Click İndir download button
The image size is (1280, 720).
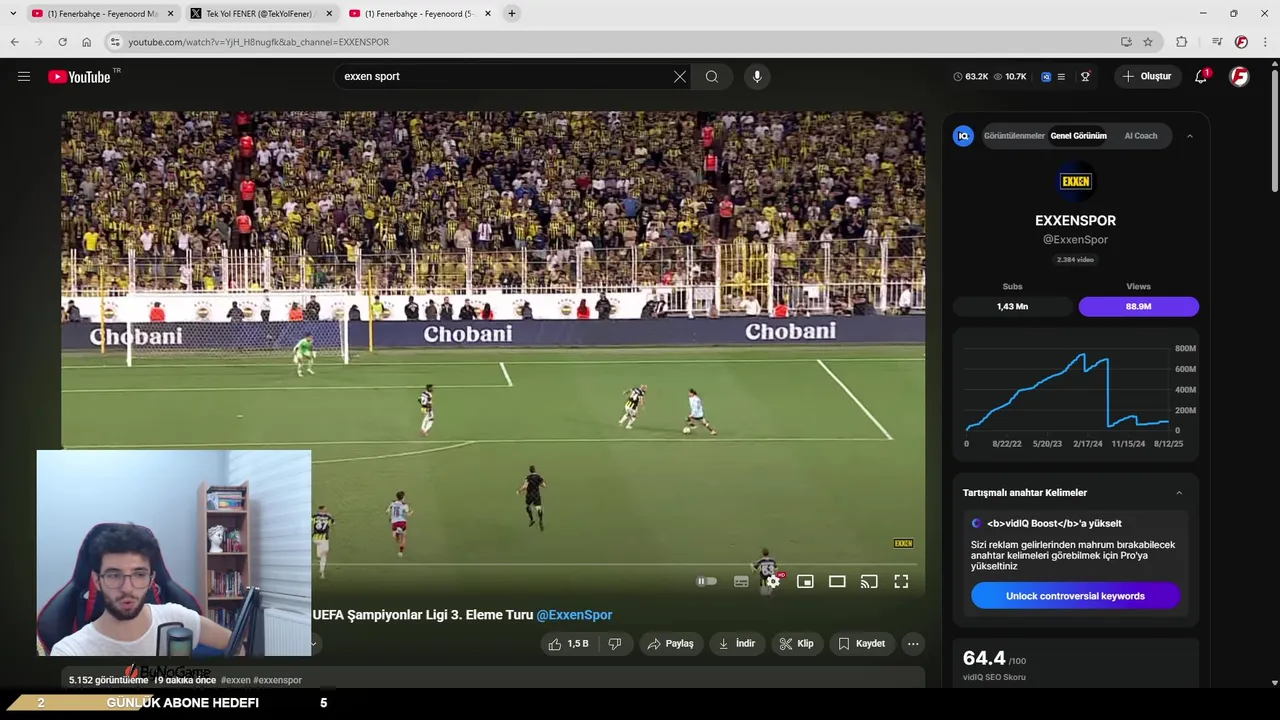(x=737, y=644)
